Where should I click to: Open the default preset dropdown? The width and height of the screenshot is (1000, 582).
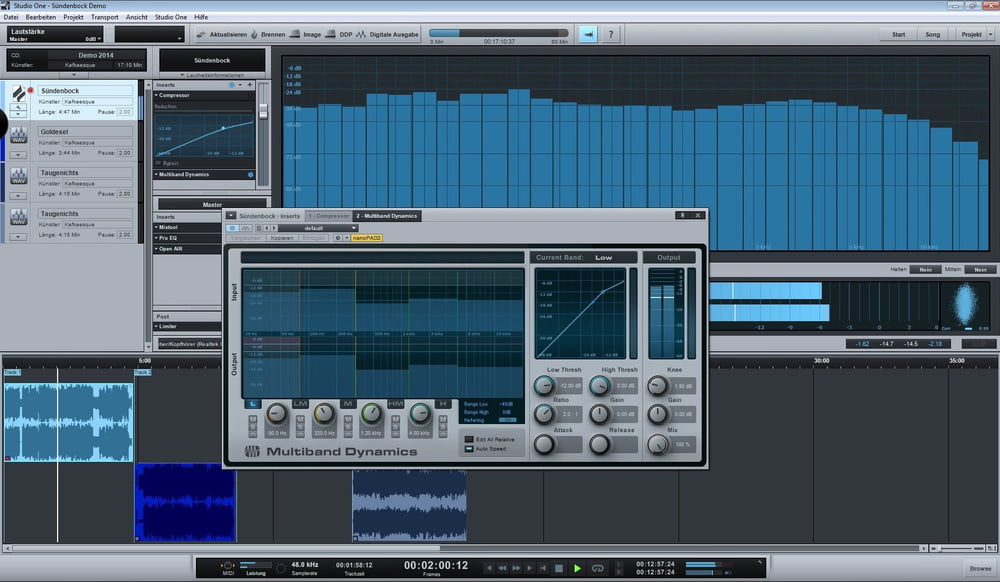(x=318, y=228)
